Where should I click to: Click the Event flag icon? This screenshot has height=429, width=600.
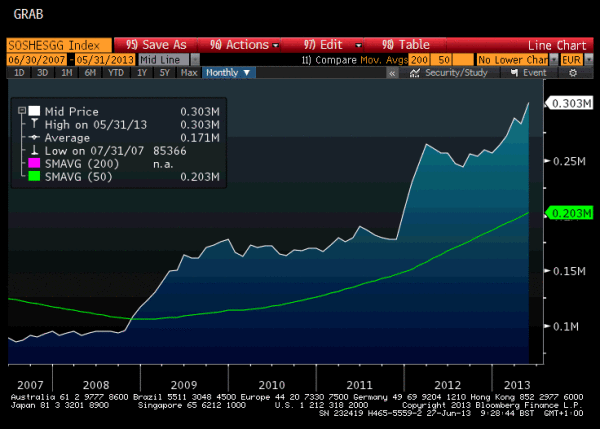pyautogui.click(x=515, y=73)
